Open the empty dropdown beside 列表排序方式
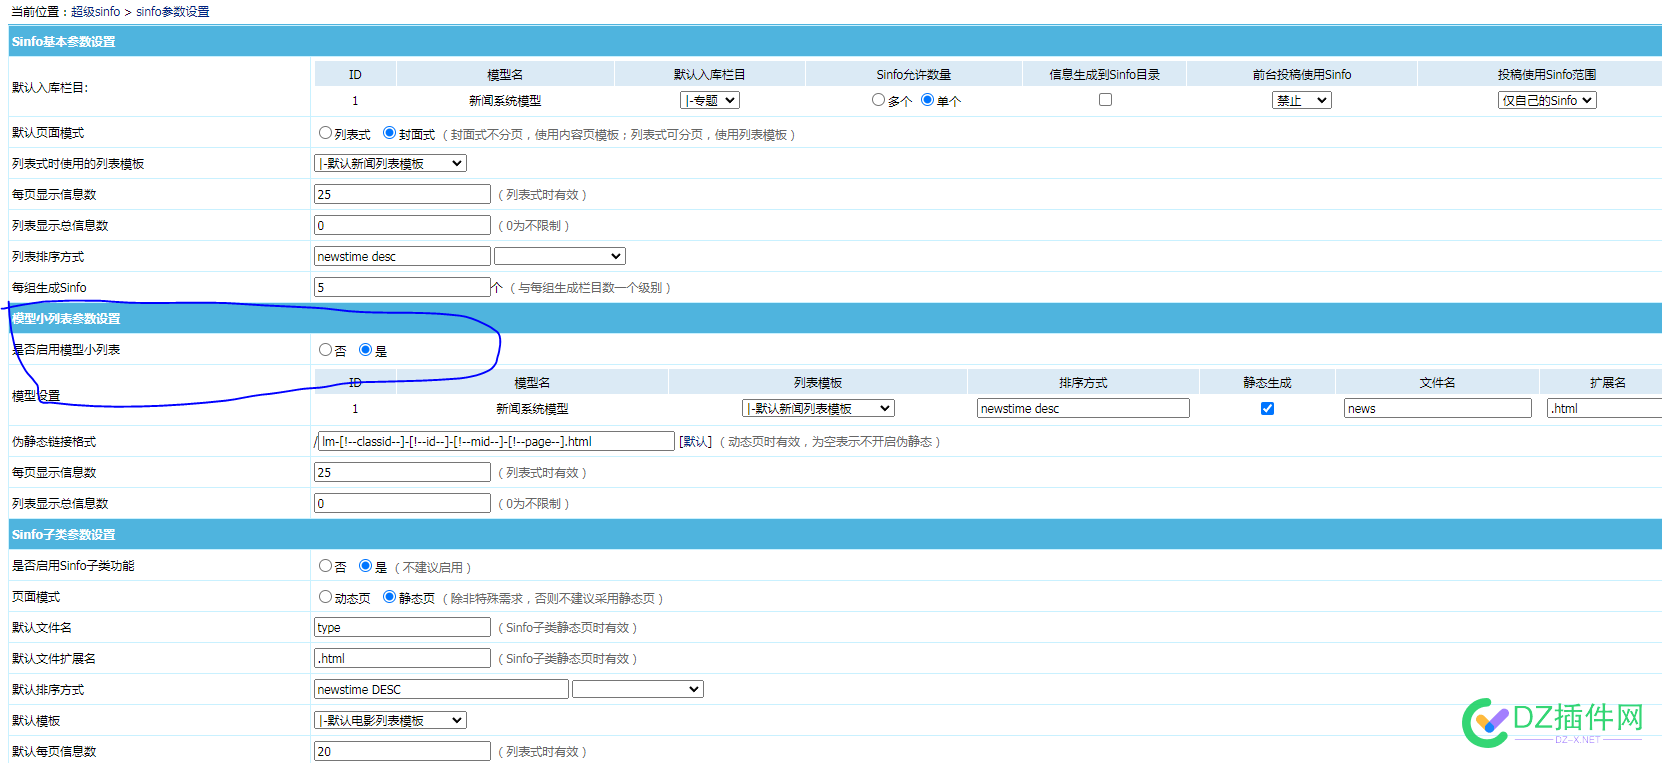Screen dimensions: 1662x763 [560, 256]
